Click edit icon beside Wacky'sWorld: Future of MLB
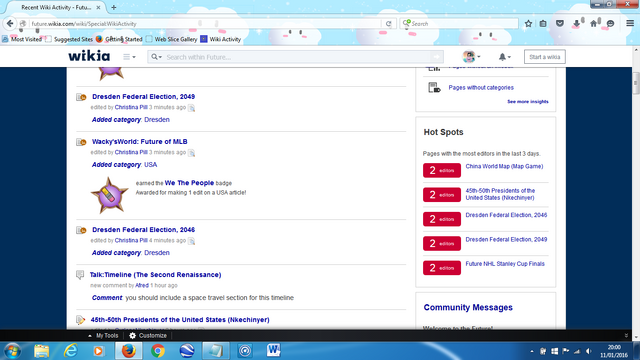The width and height of the screenshot is (640, 360). pyautogui.click(x=81, y=142)
